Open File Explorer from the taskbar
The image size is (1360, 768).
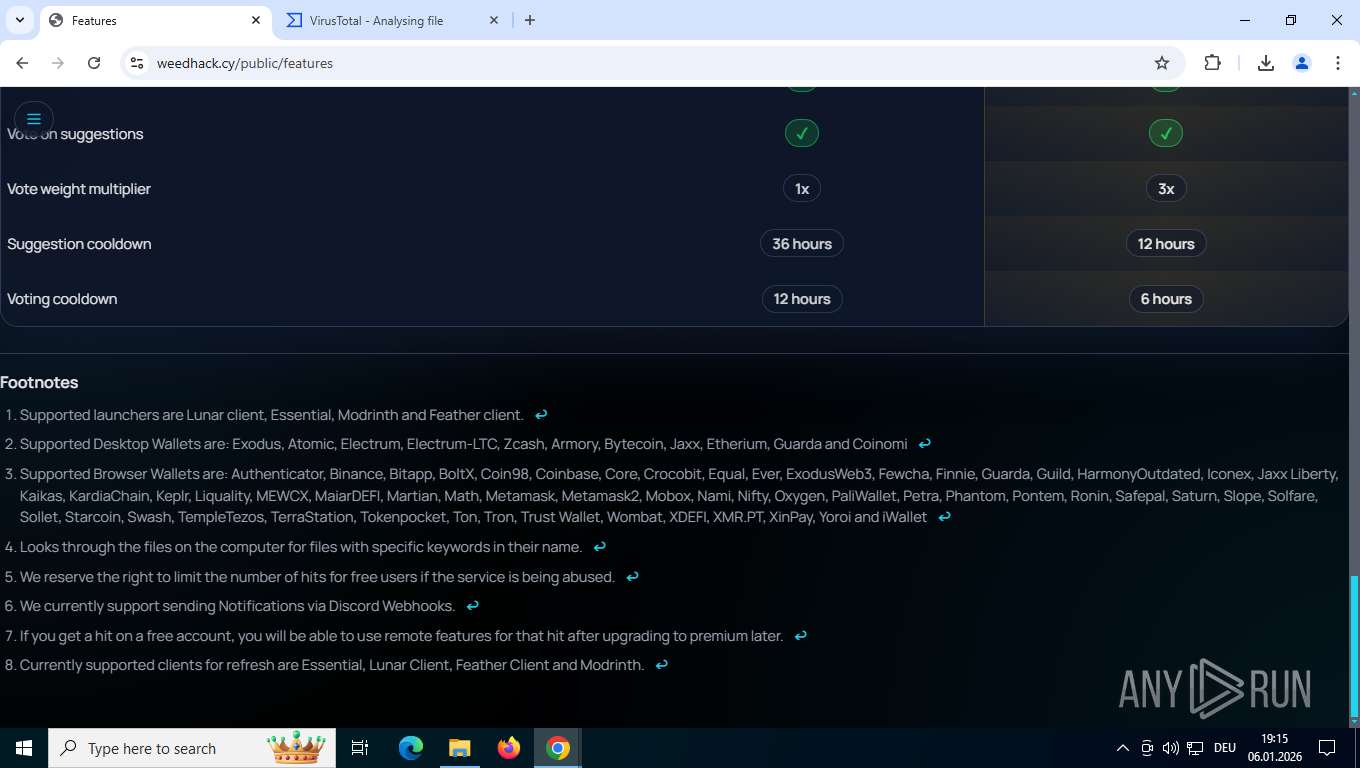[x=459, y=748]
